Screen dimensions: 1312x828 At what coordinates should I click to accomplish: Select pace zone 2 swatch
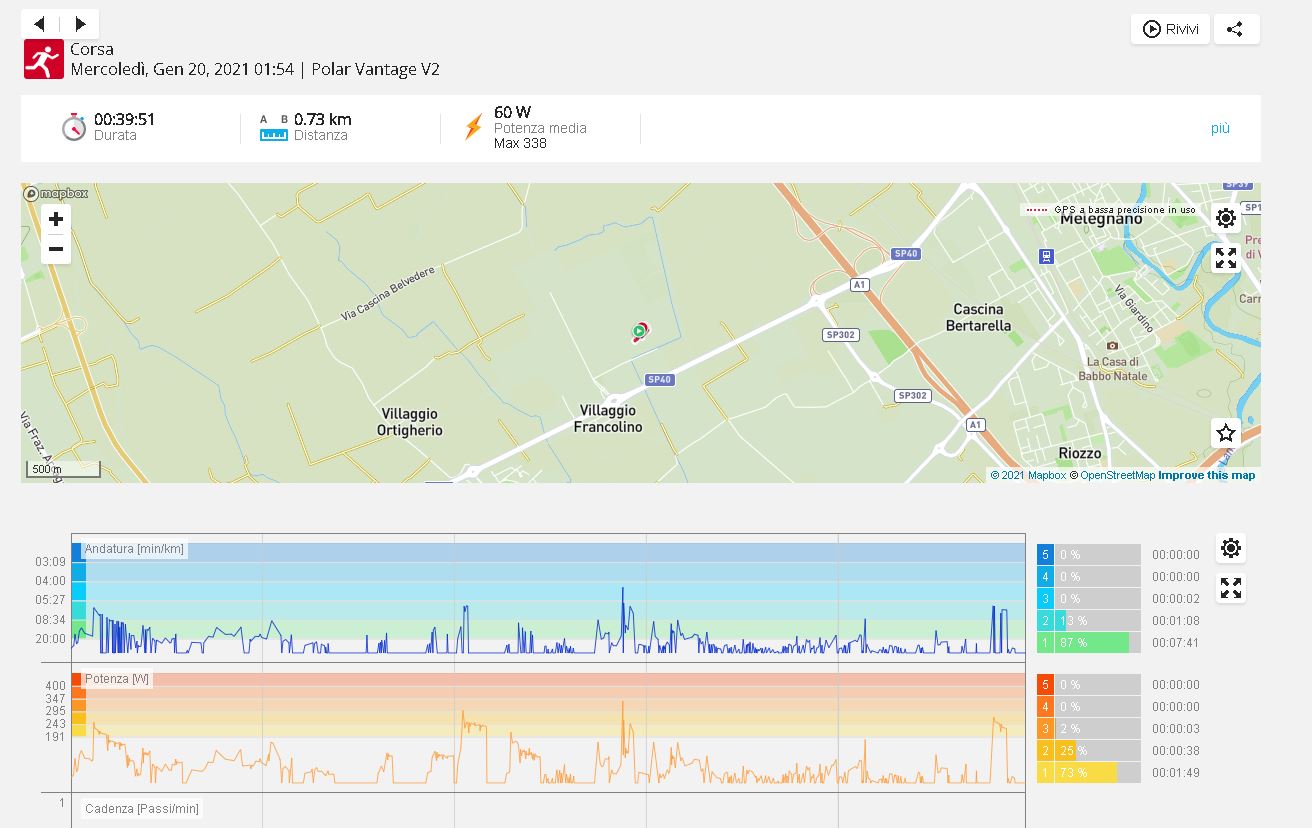click(1045, 620)
